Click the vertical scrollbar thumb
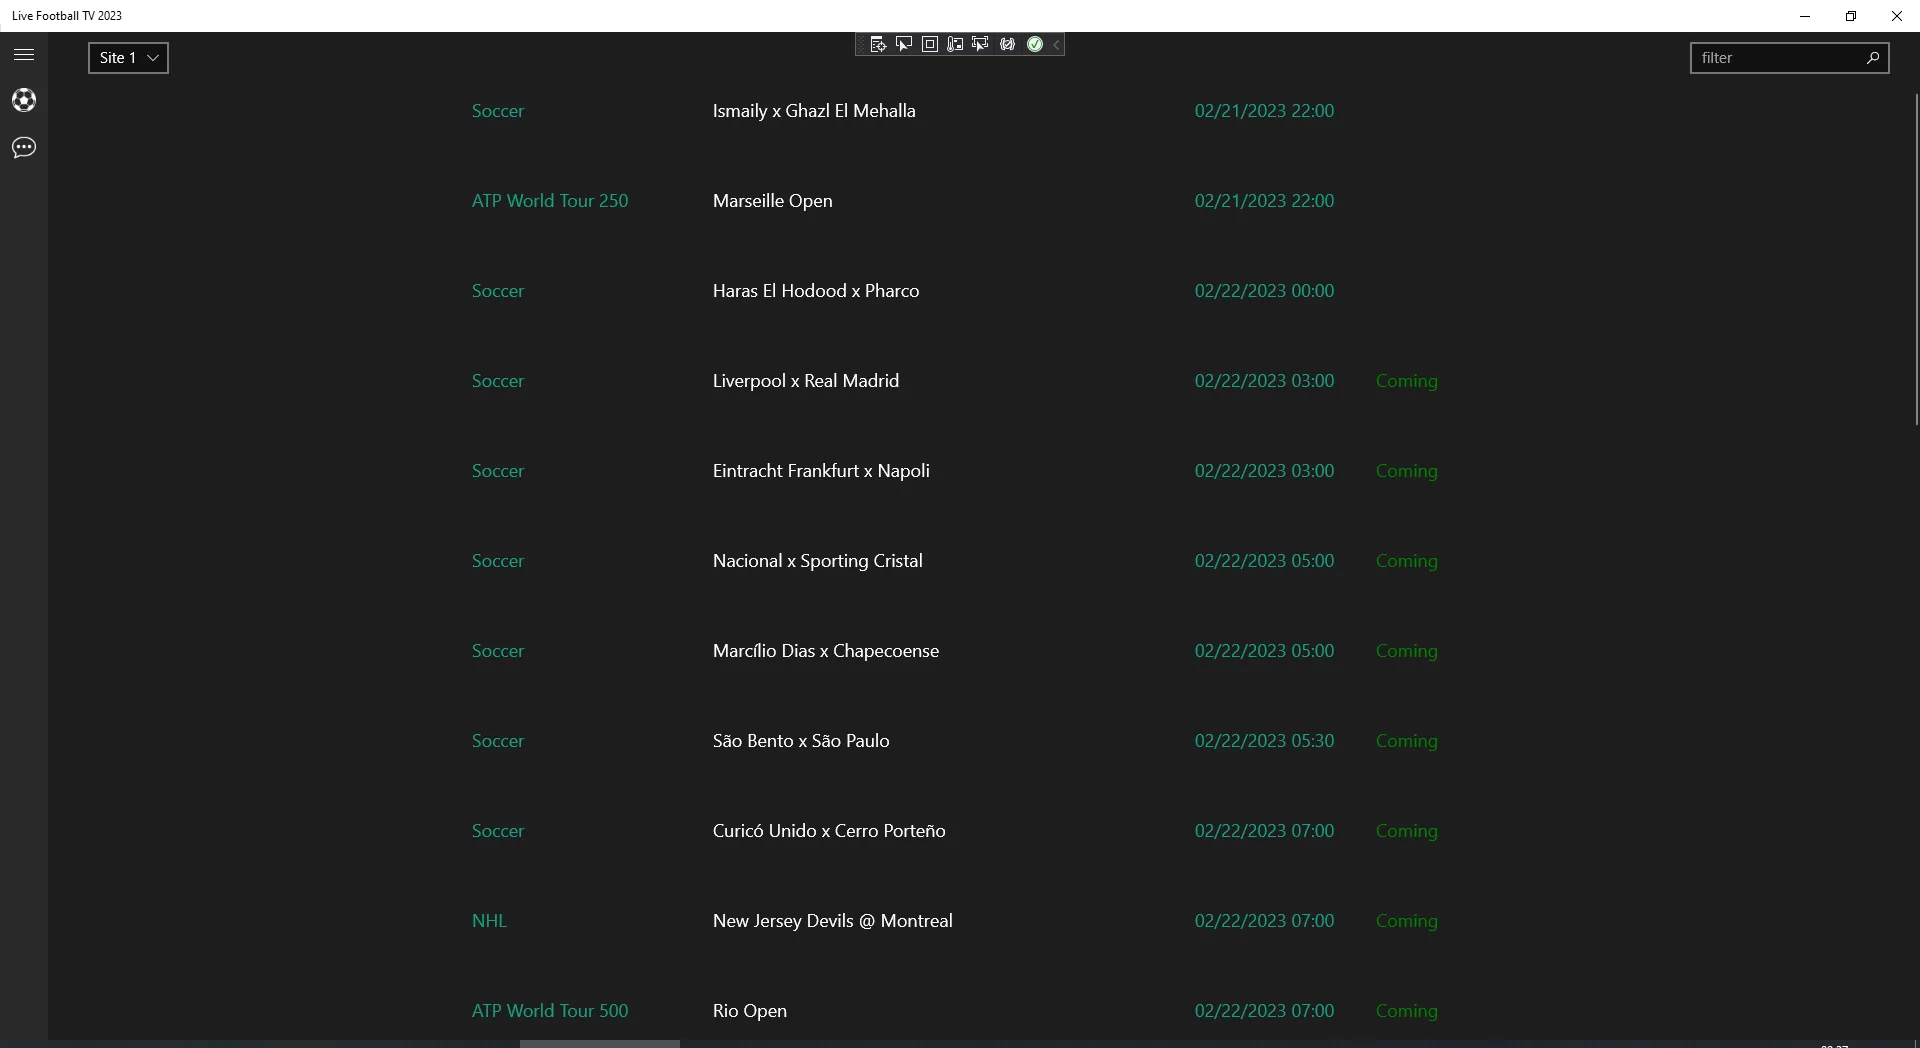 (x=1916, y=260)
